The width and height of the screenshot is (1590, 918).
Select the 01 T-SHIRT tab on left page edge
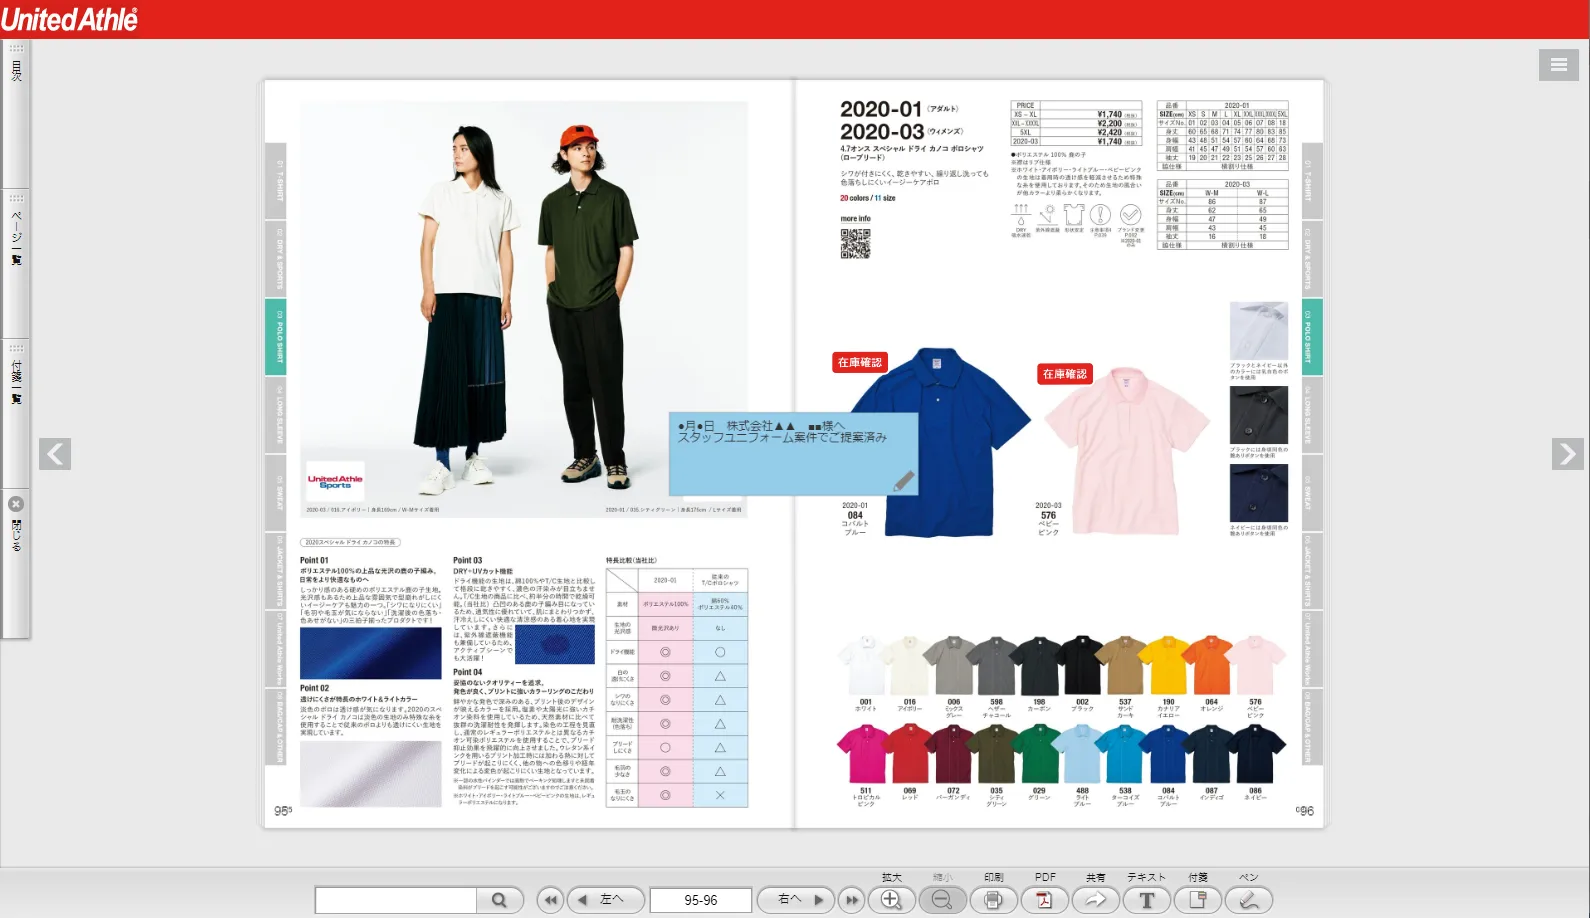[277, 181]
